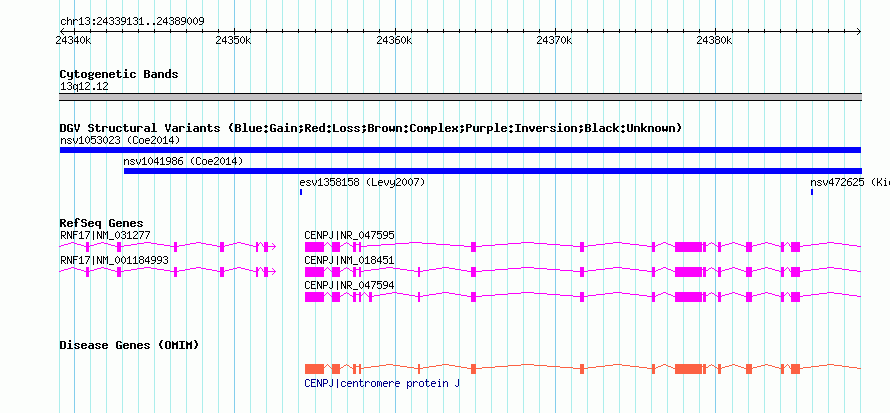Open transcript label RNF17|NM_001184993
Viewport: 890px width, 413px height.
pos(114,260)
